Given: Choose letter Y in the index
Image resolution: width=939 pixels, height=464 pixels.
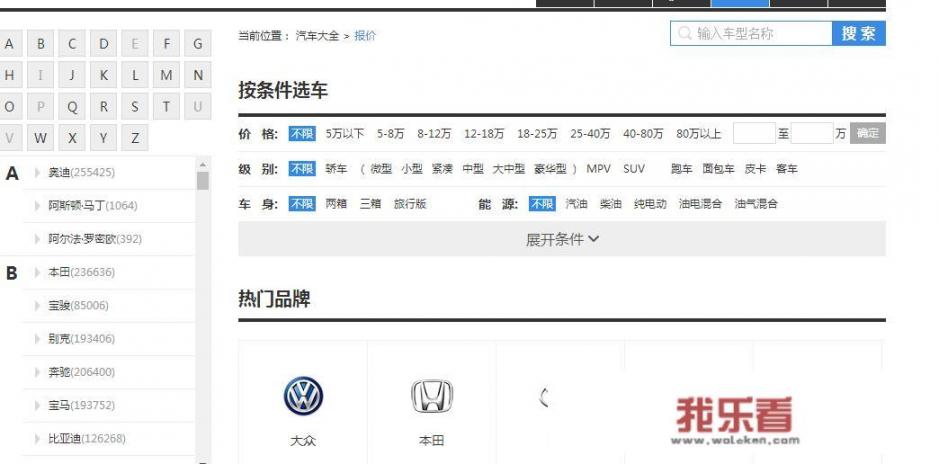Looking at the screenshot, I should (104, 138).
